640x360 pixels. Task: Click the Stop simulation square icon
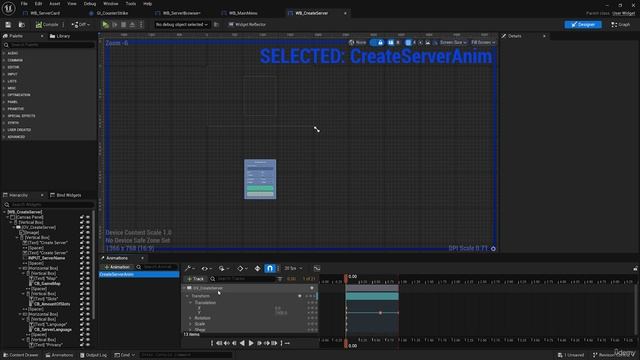pyautogui.click(x=124, y=25)
